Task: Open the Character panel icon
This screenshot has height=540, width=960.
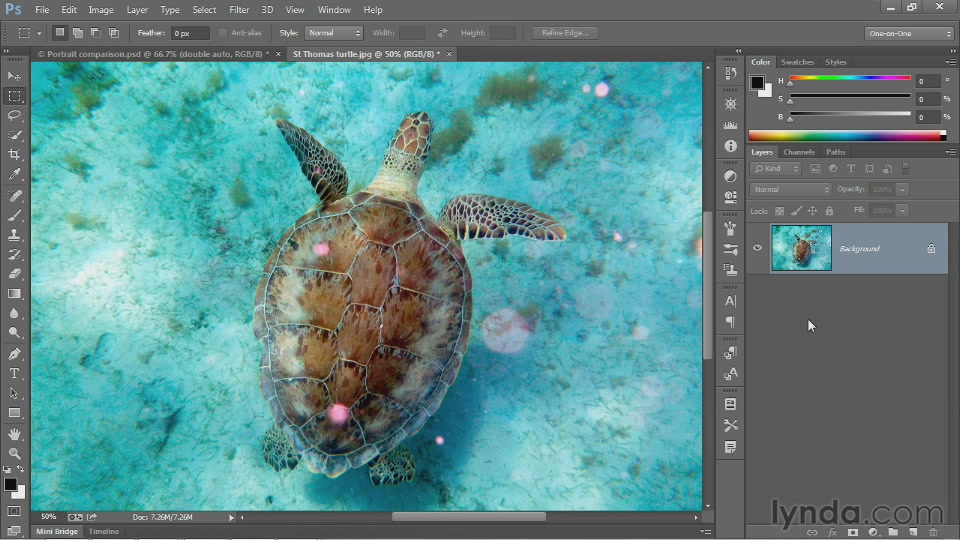Action: (730, 301)
